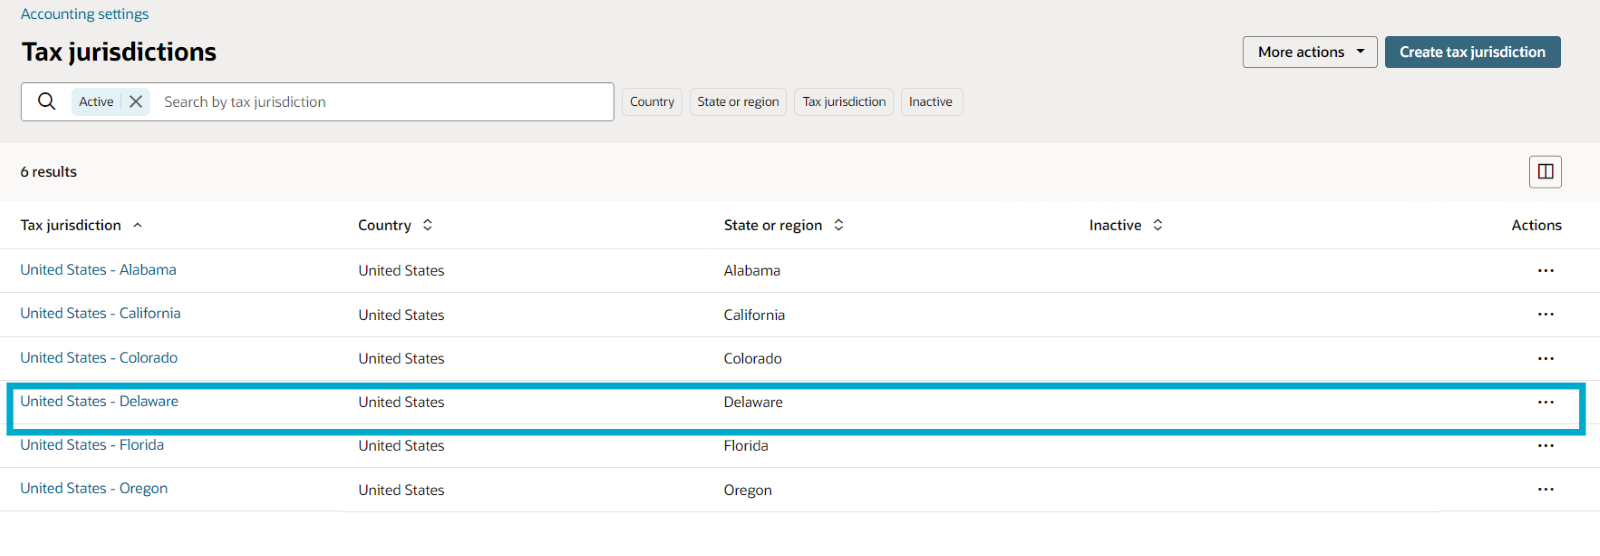Click Create tax jurisdiction button
The height and width of the screenshot is (556, 1600).
pyautogui.click(x=1472, y=52)
